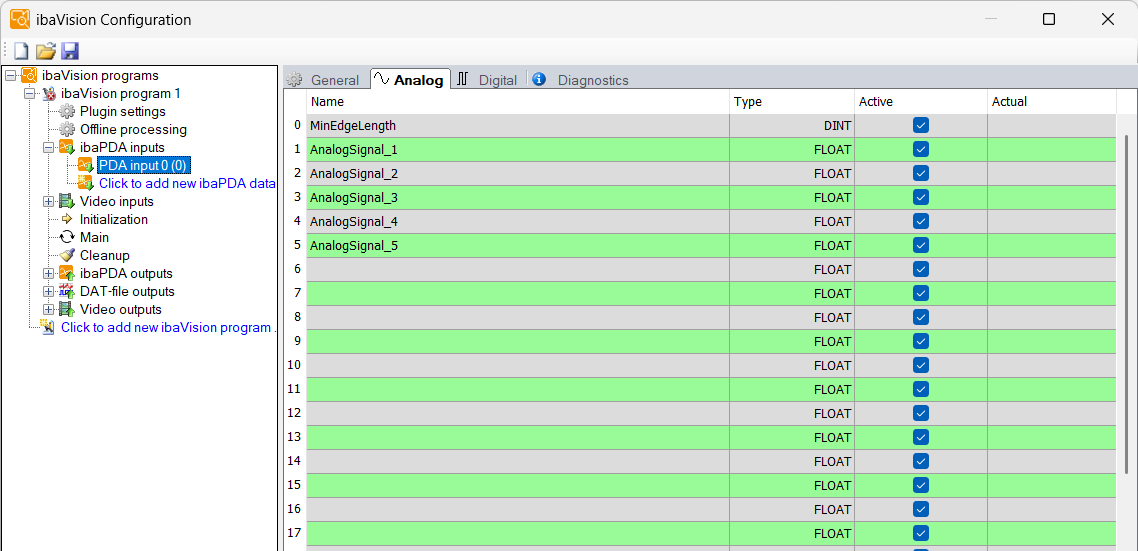Click the Active column header
Screen dimensions: 1138x551
pos(921,102)
